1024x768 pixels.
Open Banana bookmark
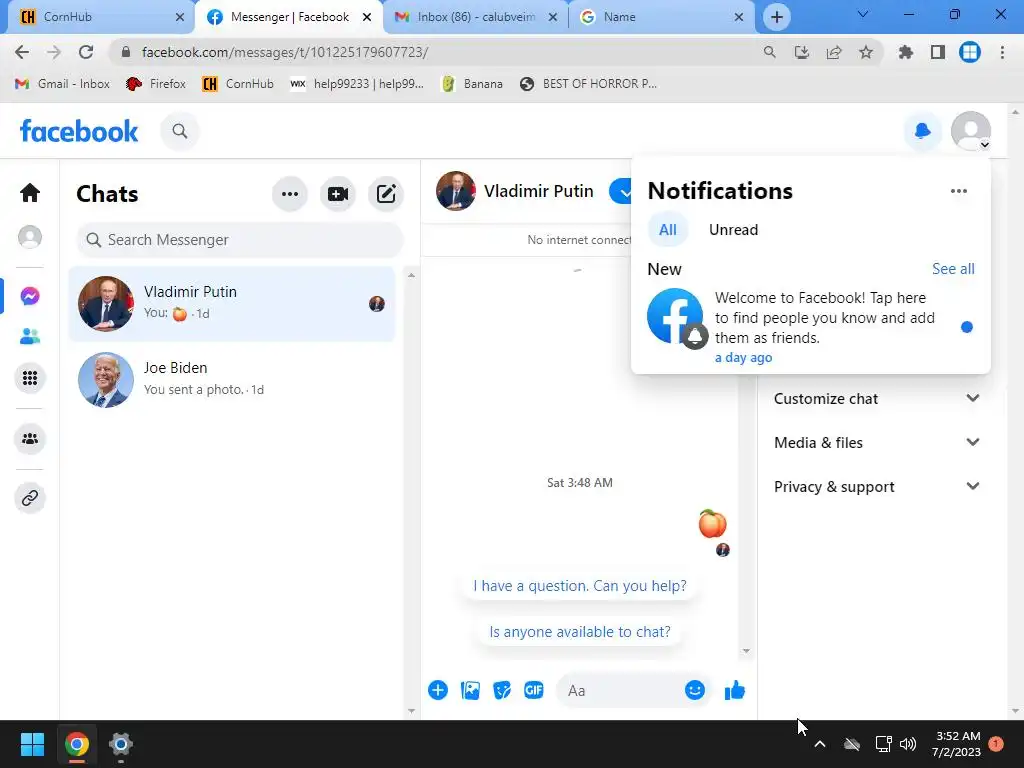(x=472, y=84)
